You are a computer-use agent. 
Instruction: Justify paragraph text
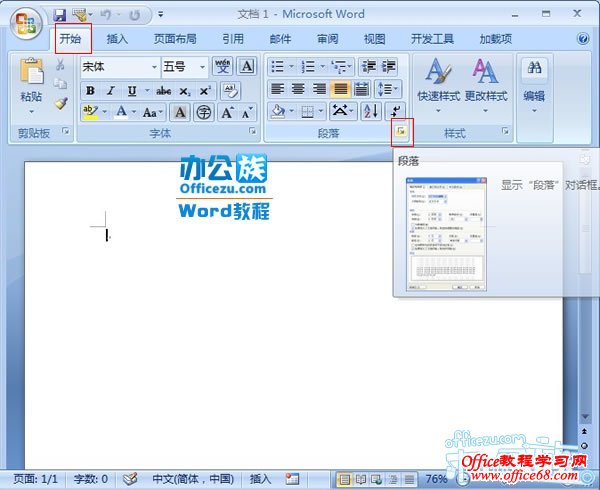coord(340,90)
